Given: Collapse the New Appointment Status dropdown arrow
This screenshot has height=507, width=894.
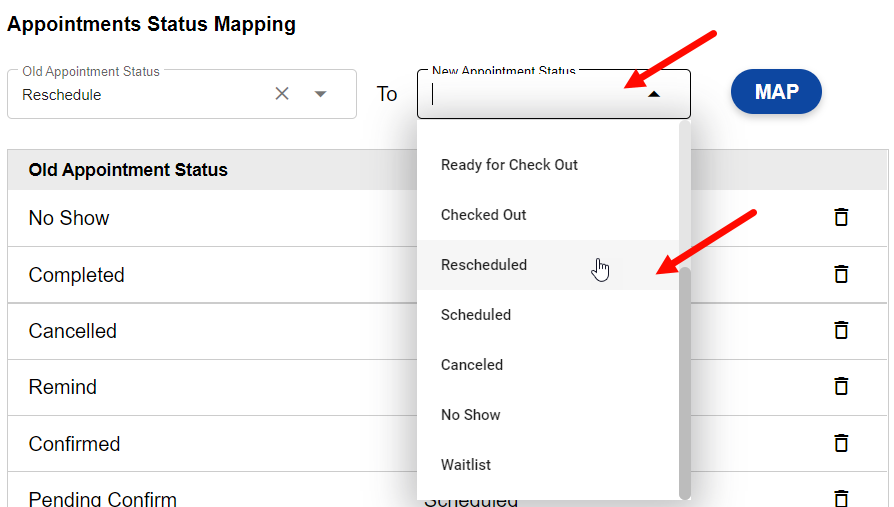Looking at the screenshot, I should pyautogui.click(x=654, y=94).
